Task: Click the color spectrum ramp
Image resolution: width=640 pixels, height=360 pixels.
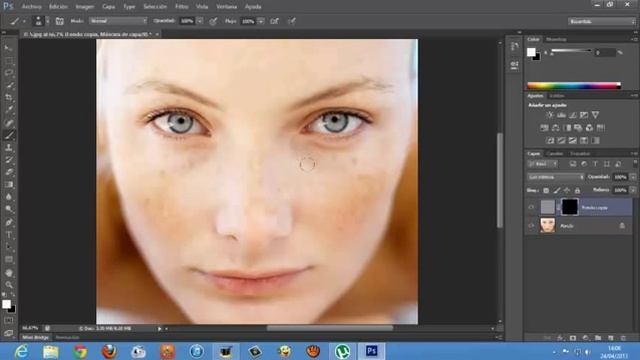Action: pyautogui.click(x=574, y=85)
